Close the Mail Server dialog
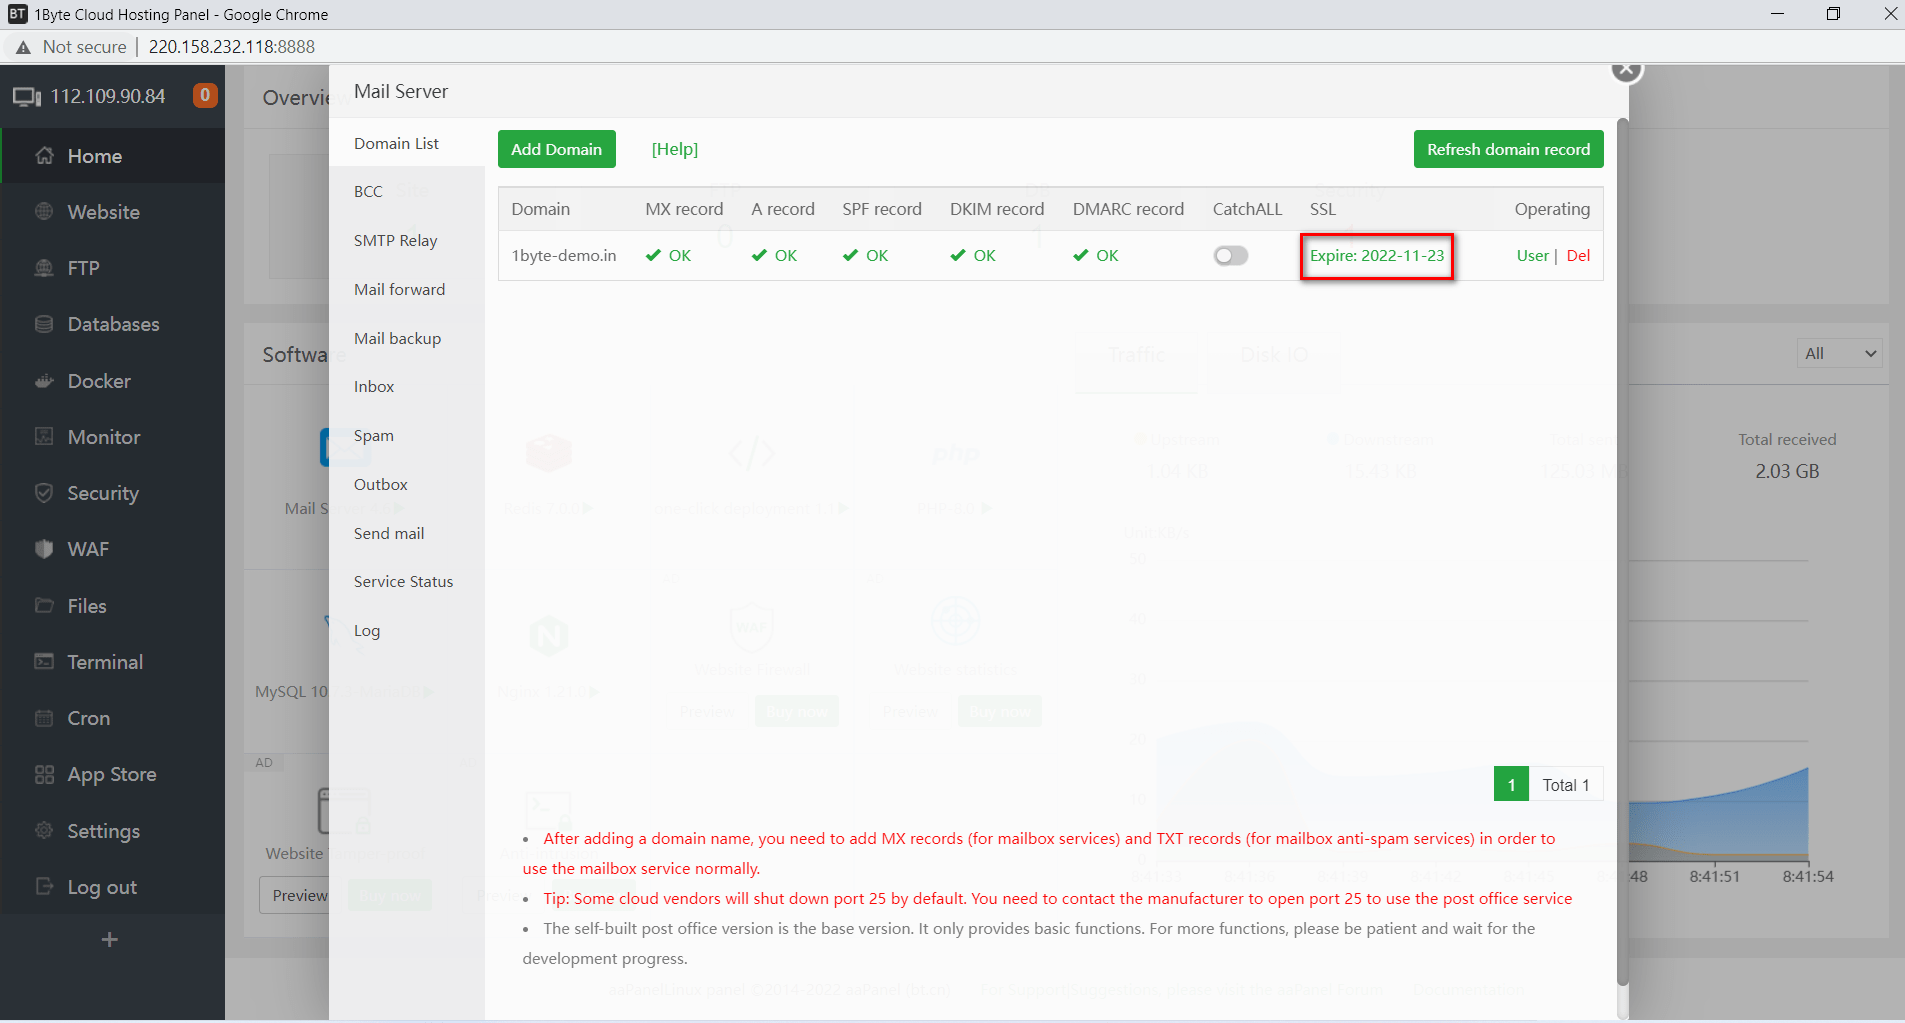 [x=1627, y=69]
